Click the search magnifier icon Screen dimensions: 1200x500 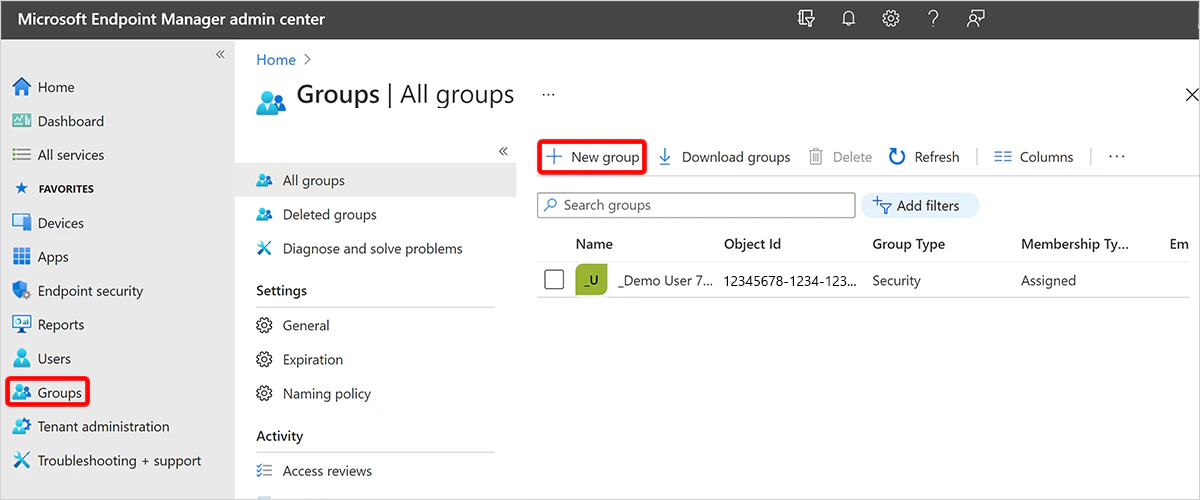pos(550,205)
